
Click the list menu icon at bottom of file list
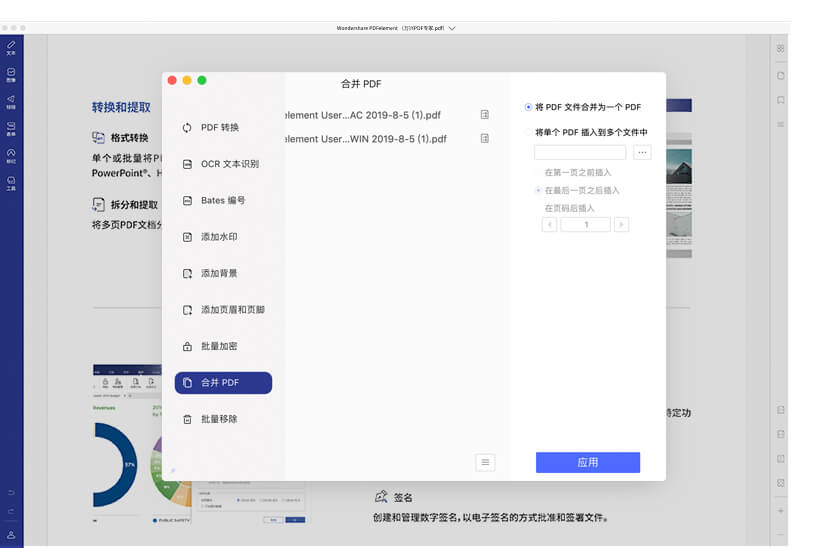(485, 462)
